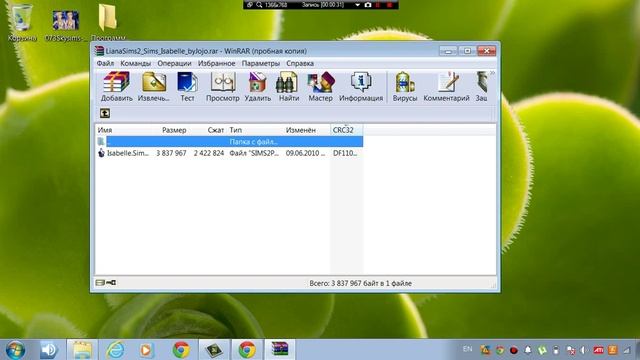Viewport: 640px width, 360px height.
Task: Click the DF110... CRC32 value
Action: tap(345, 153)
